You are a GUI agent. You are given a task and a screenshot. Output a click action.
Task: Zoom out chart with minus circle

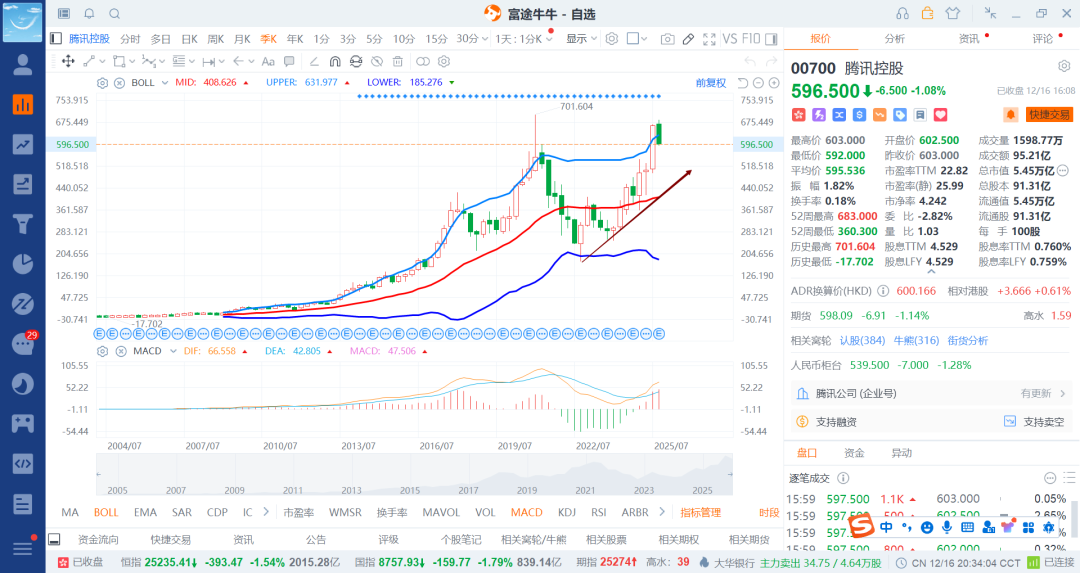(x=758, y=83)
